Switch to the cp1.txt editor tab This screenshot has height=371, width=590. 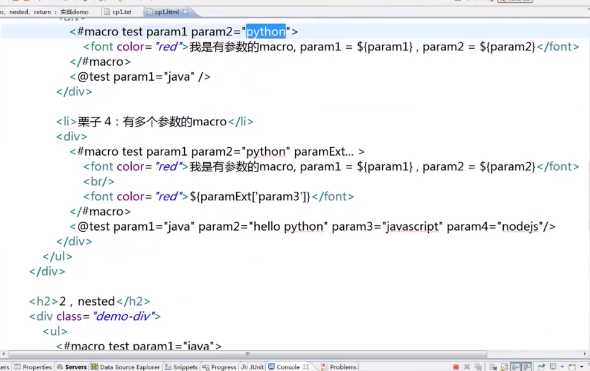coord(118,12)
